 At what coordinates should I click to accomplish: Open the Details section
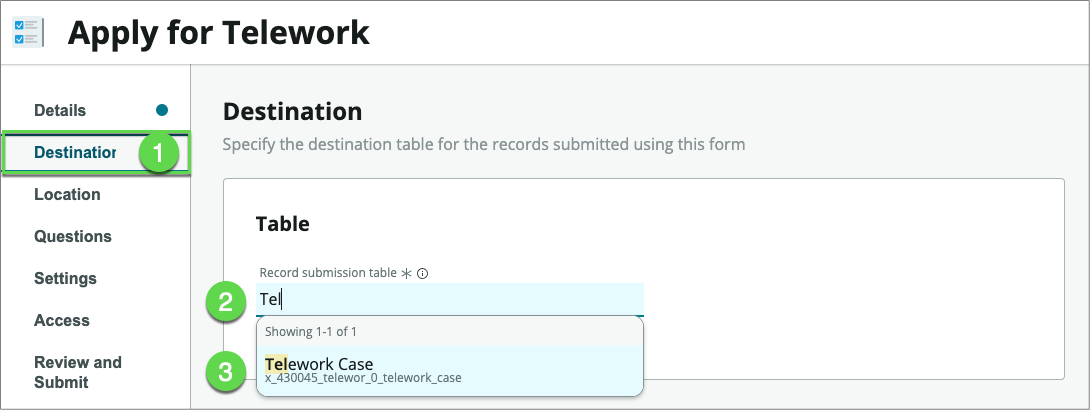pyautogui.click(x=60, y=110)
